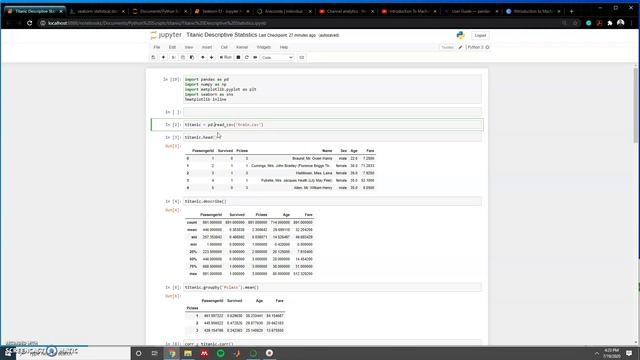
Task: Reload the page
Action: (29, 23)
